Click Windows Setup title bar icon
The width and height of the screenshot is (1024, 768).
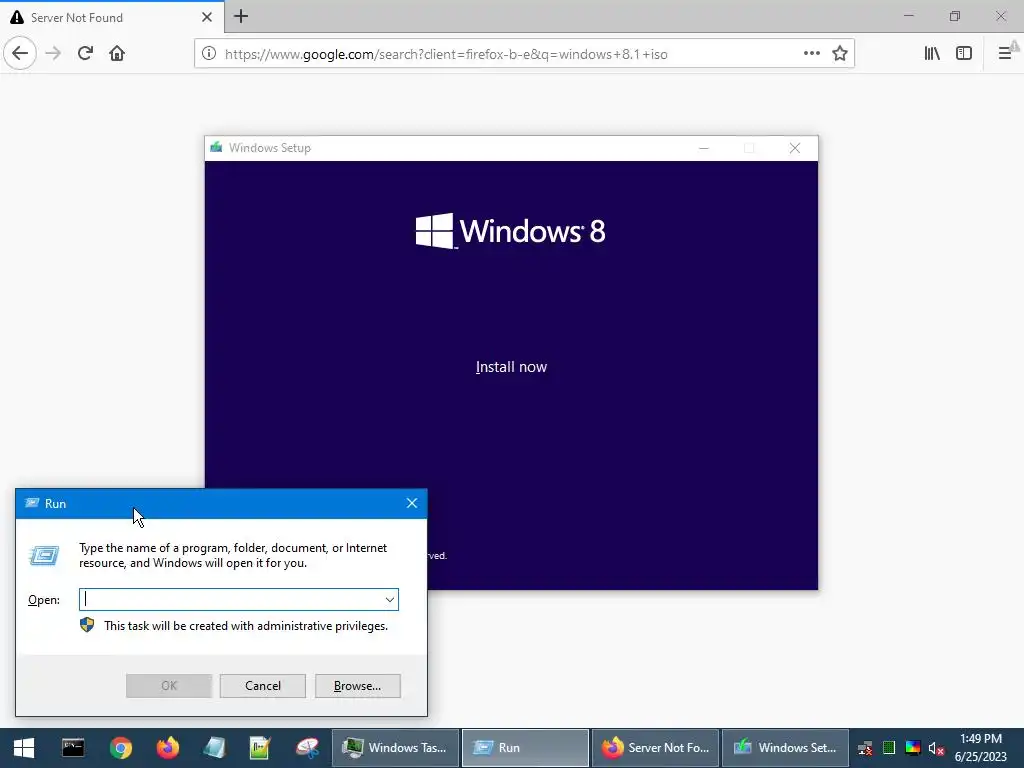(216, 148)
